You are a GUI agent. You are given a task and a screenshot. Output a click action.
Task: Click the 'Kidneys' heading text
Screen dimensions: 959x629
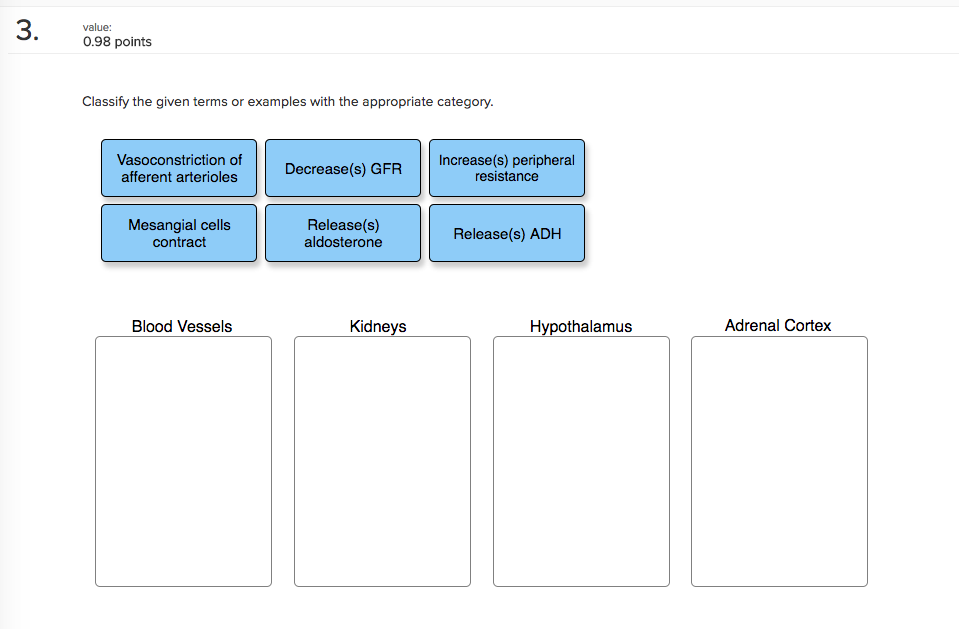[x=378, y=326]
